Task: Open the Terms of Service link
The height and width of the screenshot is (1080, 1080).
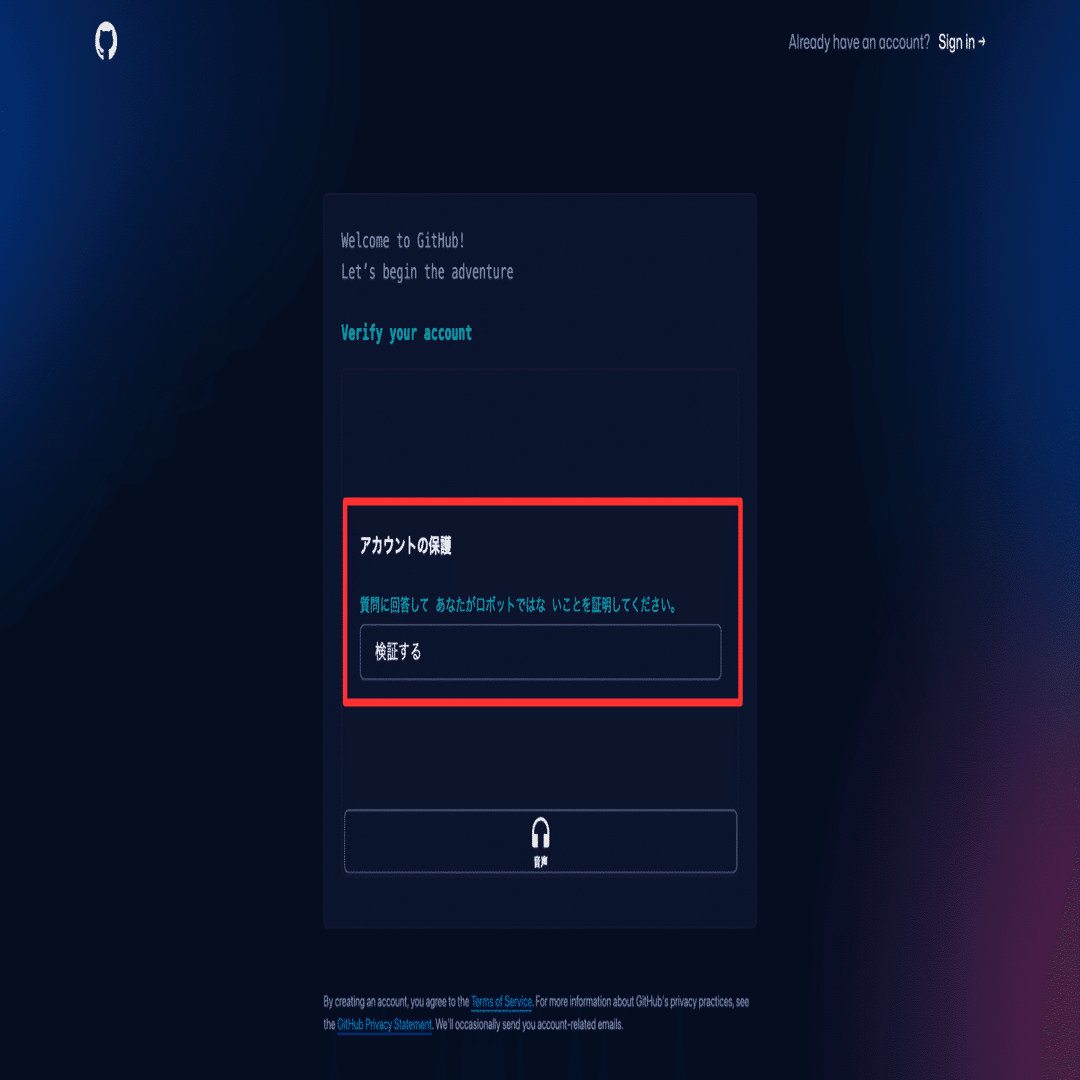Action: pos(501,1001)
